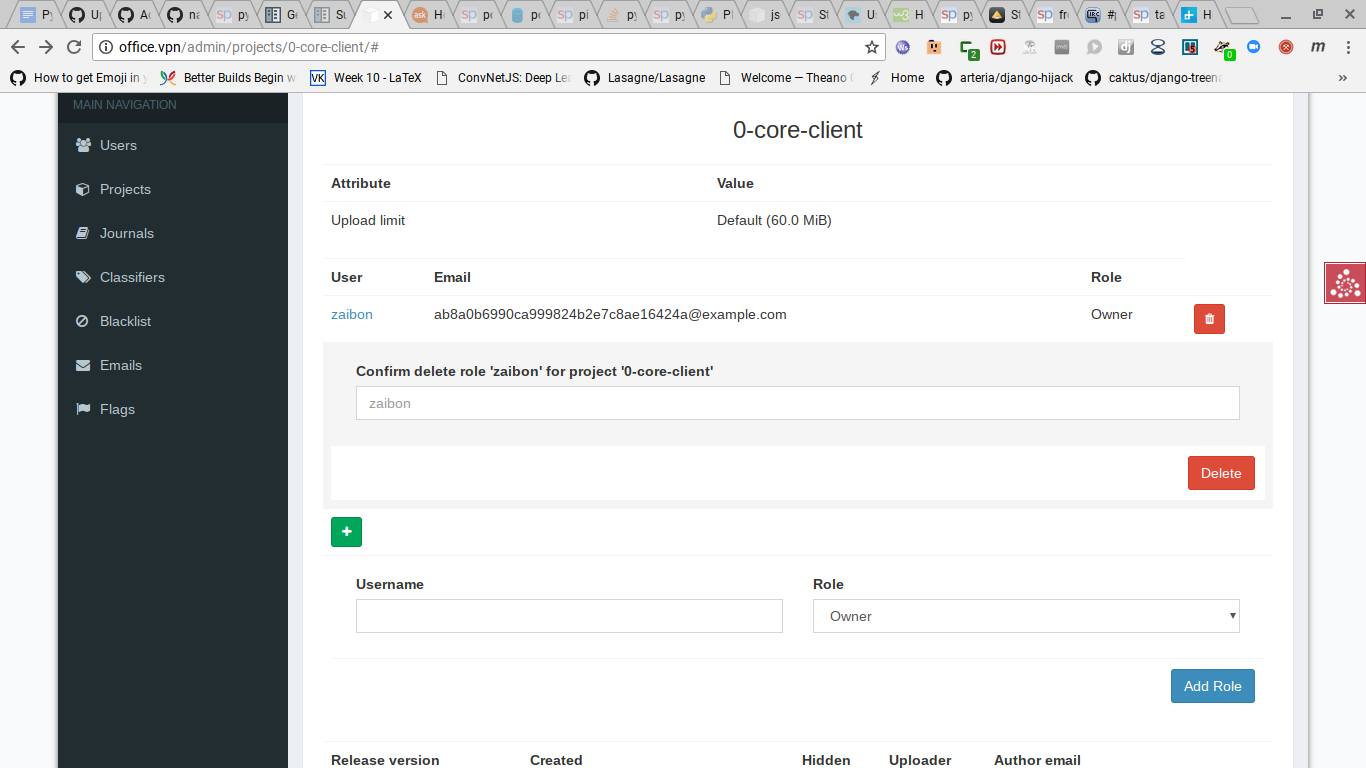This screenshot has height=768, width=1366.
Task: Switch to the IRC '#p' tab
Action: [x=1102, y=15]
